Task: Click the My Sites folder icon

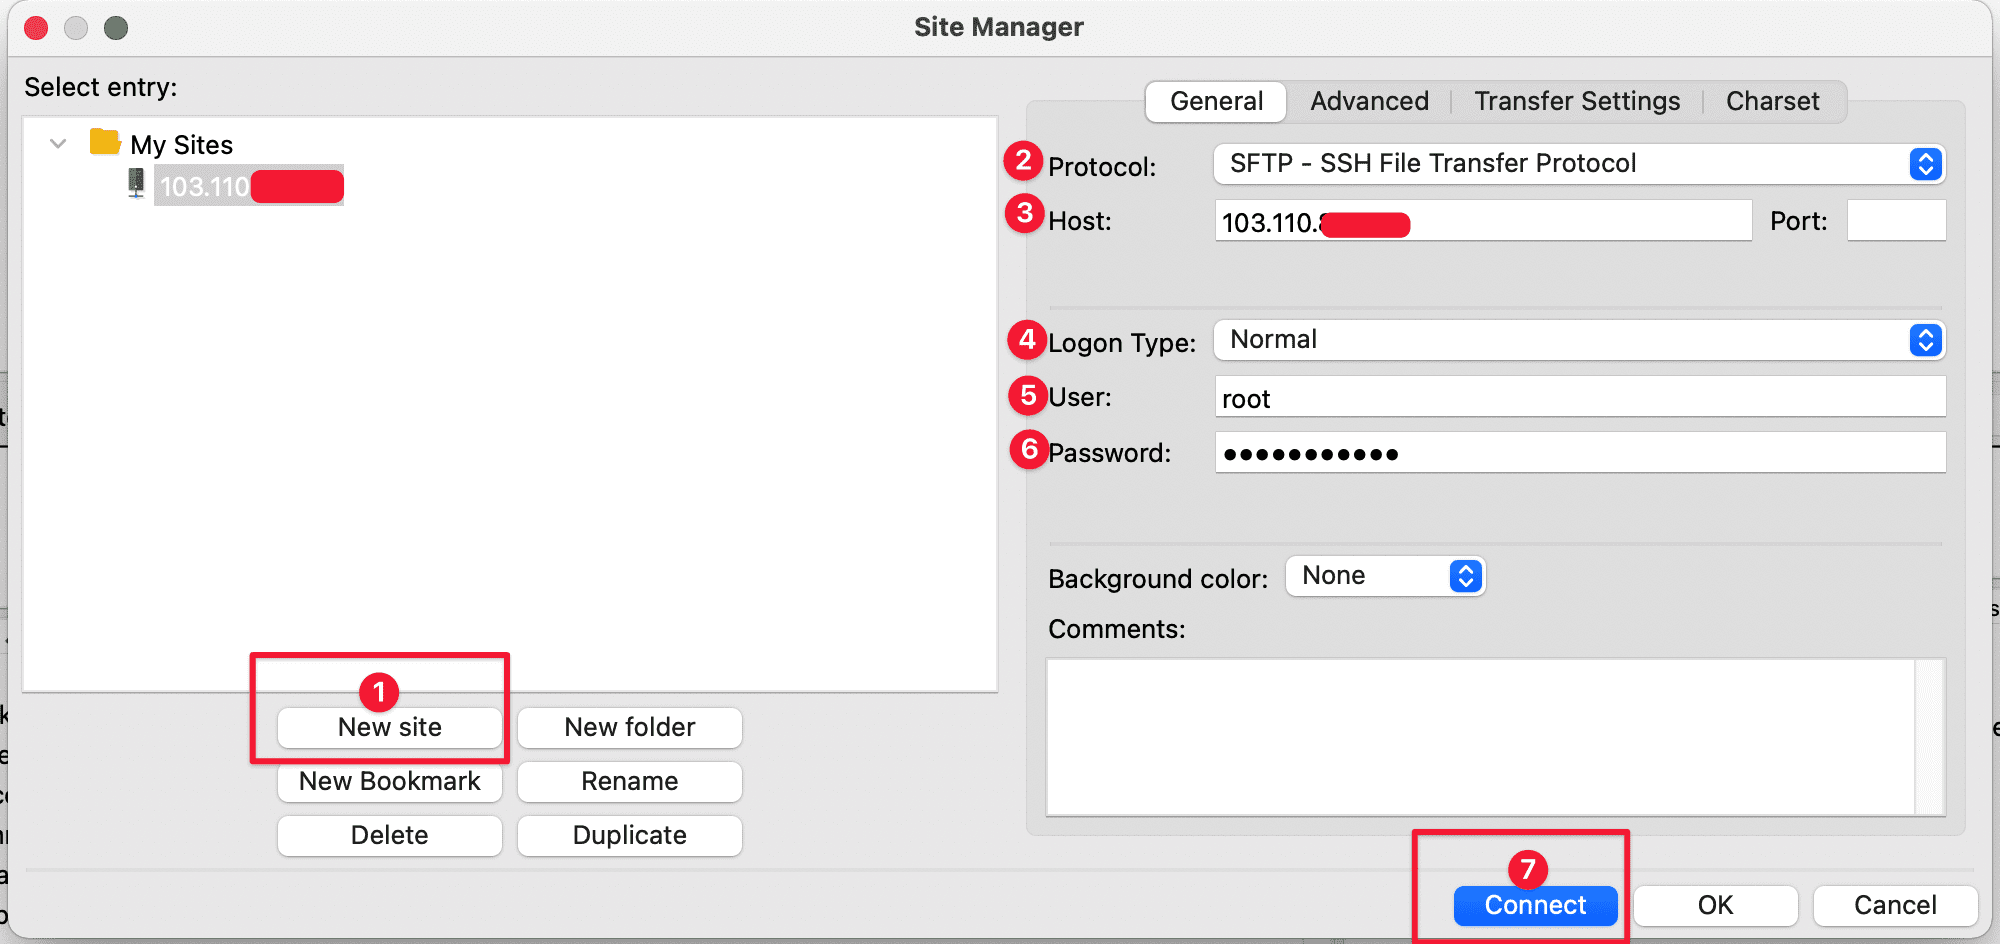Action: [106, 143]
